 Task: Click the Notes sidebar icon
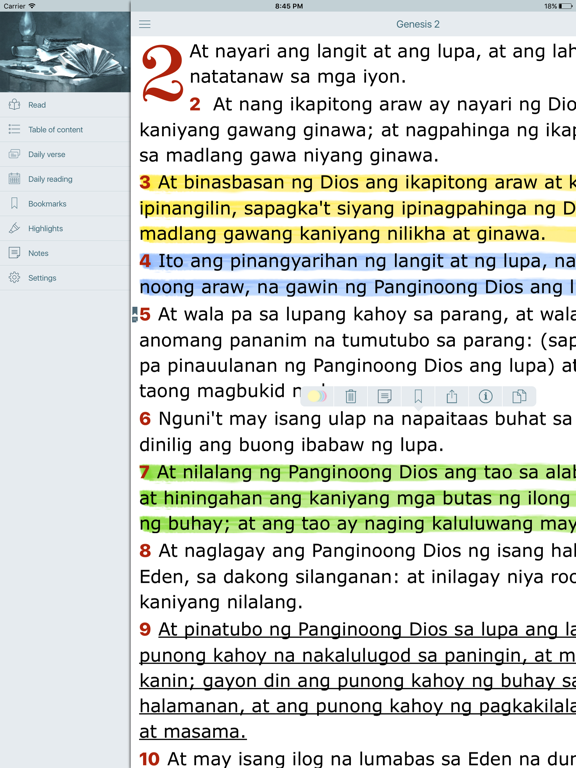[x=14, y=253]
